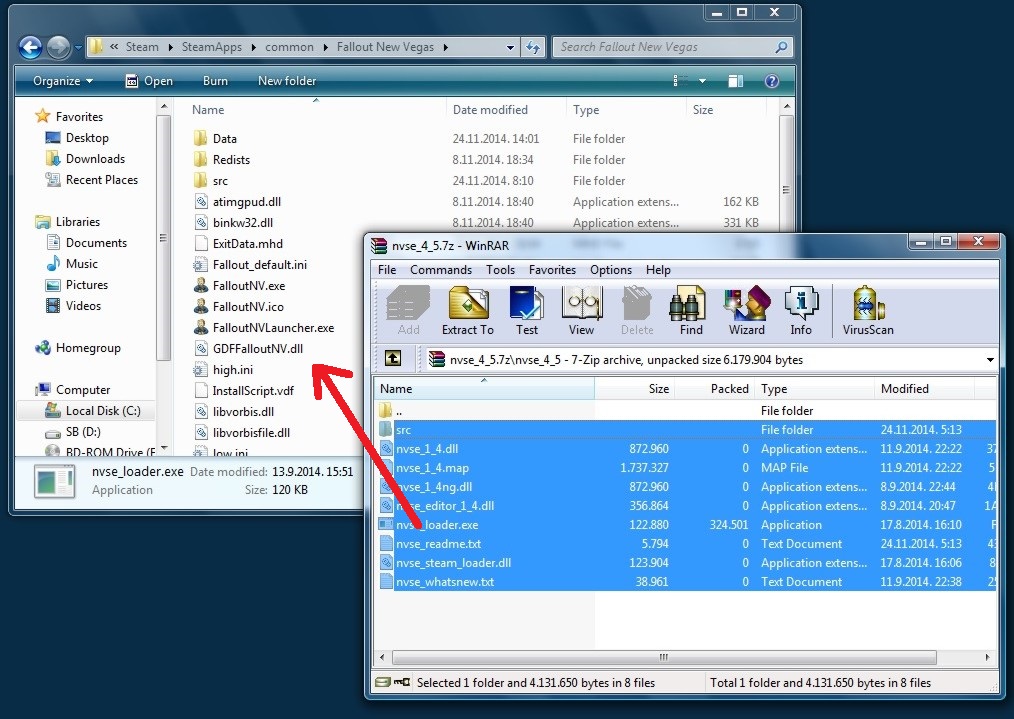
Task: Click the Burn button in Explorer
Action: tap(215, 81)
